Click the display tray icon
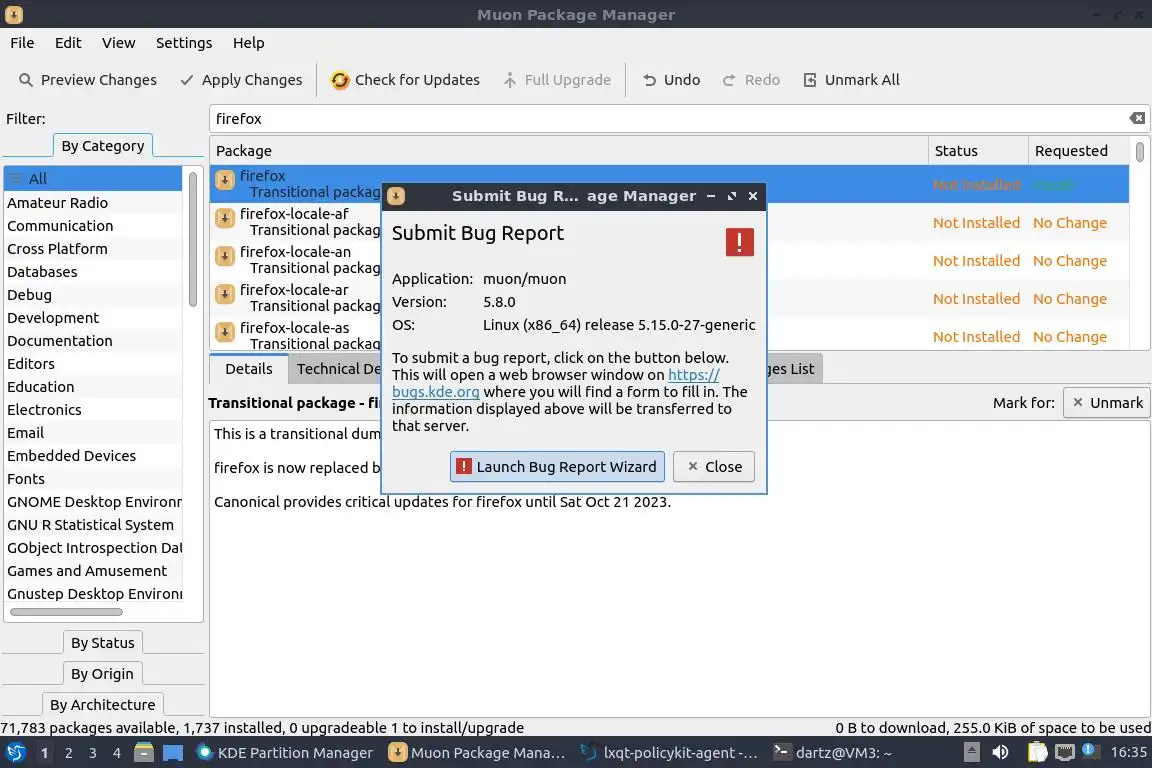 coord(1064,753)
